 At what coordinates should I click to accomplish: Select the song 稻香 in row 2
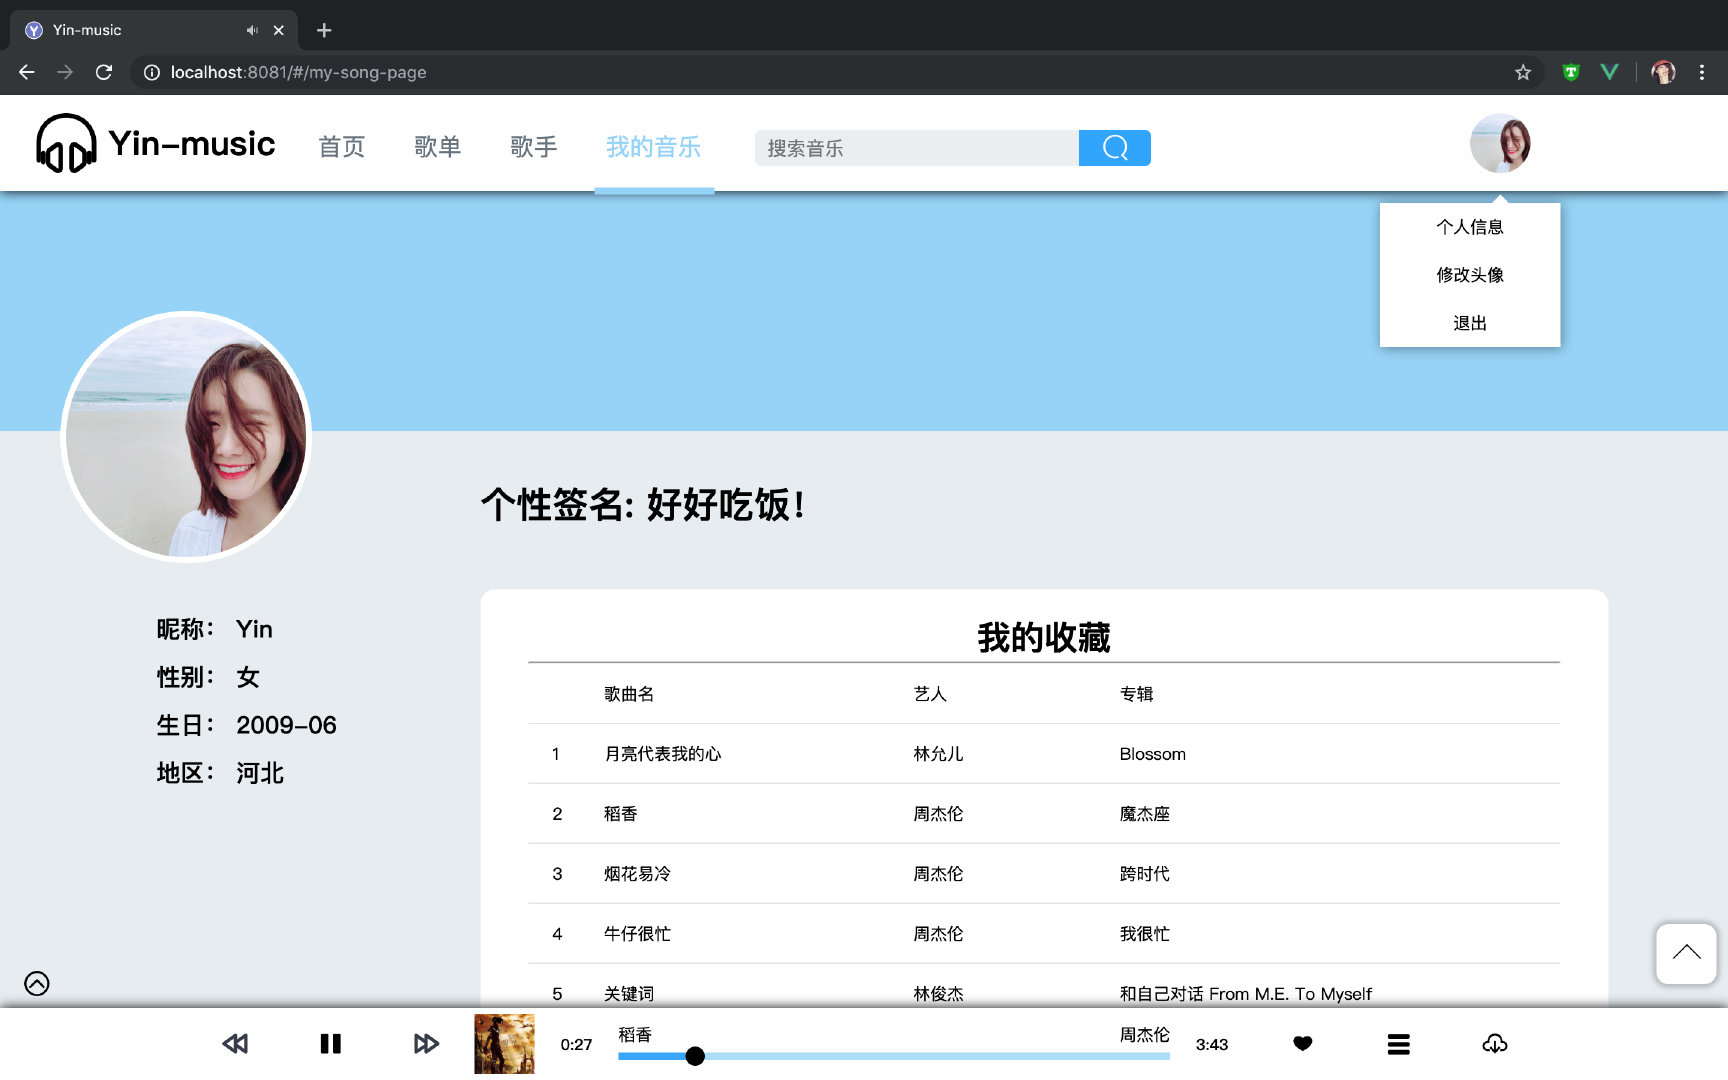[x=620, y=814]
